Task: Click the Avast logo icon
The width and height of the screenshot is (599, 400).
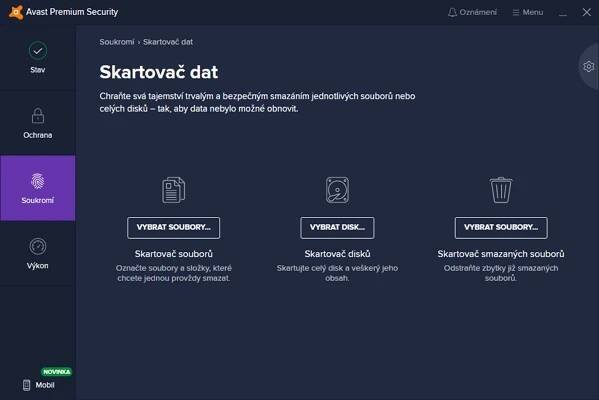Action: point(16,12)
